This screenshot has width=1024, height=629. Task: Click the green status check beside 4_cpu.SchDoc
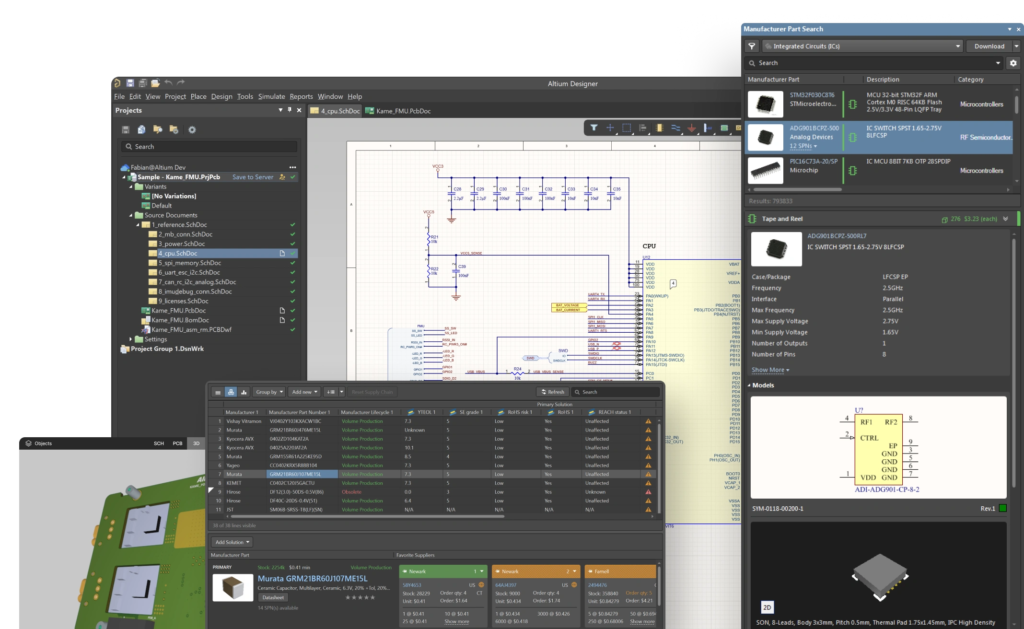(293, 253)
